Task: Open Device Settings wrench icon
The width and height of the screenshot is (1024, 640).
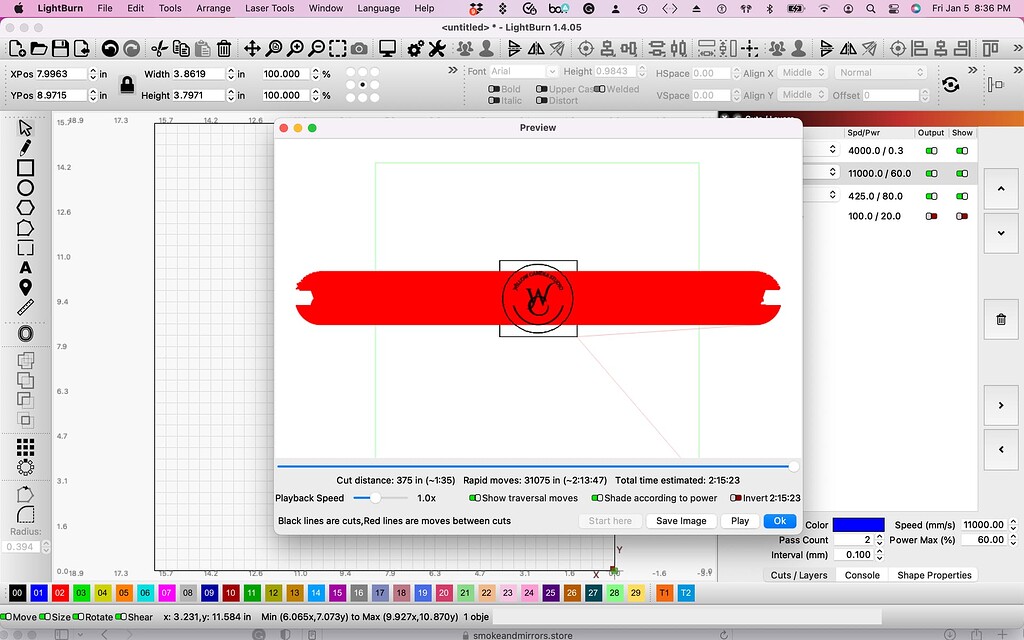Action: tap(436, 48)
